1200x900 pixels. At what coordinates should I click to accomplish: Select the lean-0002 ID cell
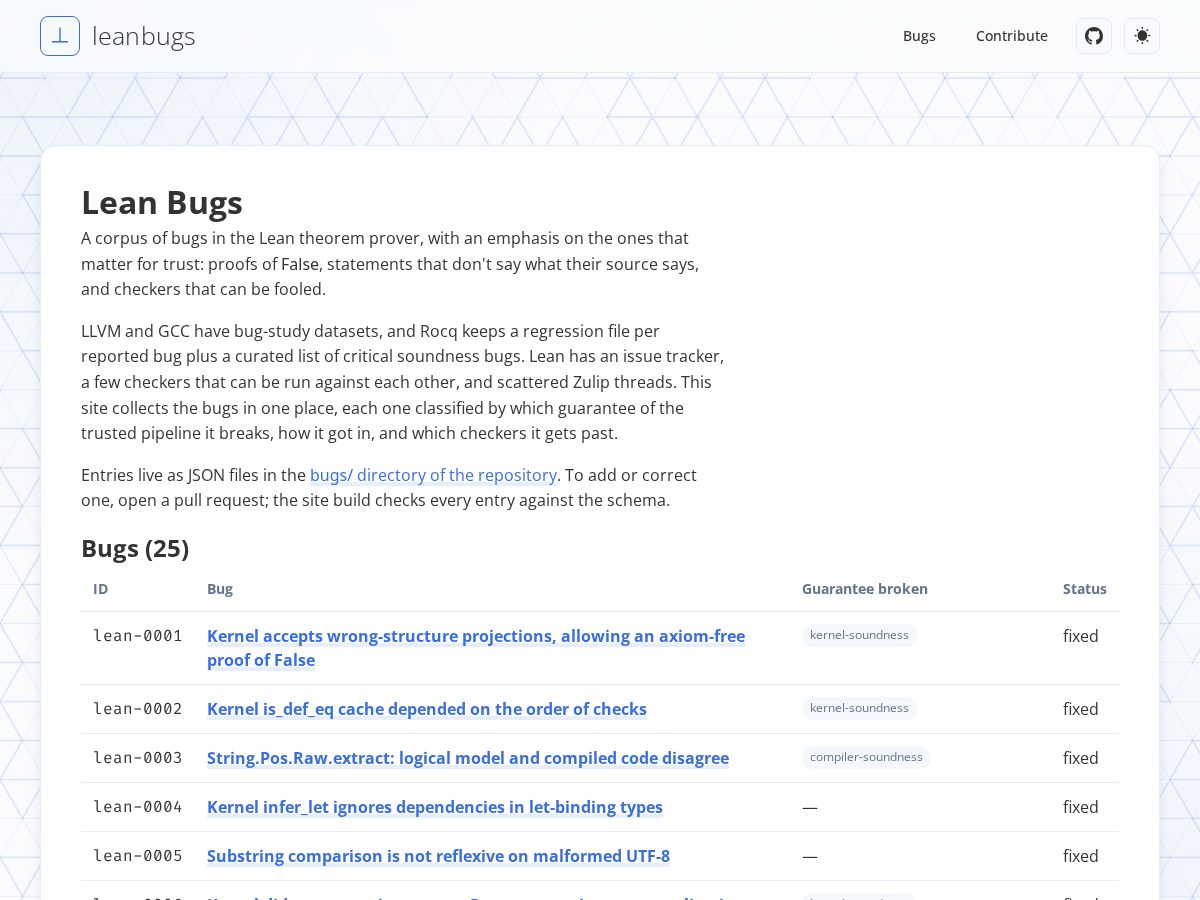coord(138,709)
